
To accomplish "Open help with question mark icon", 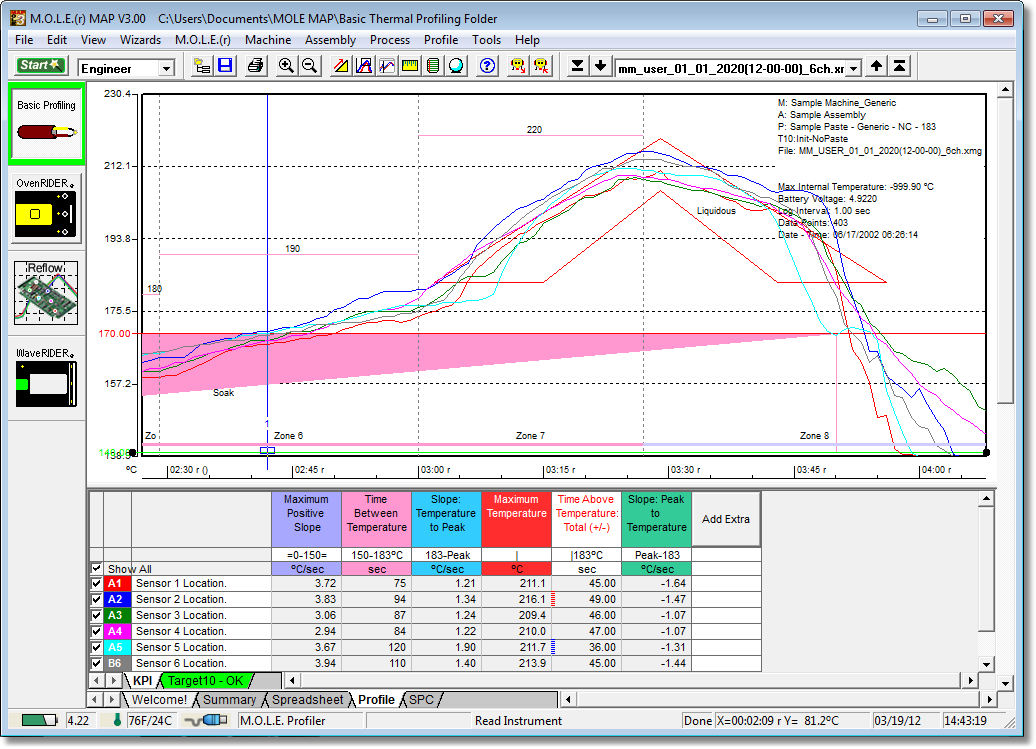I will coord(488,66).
